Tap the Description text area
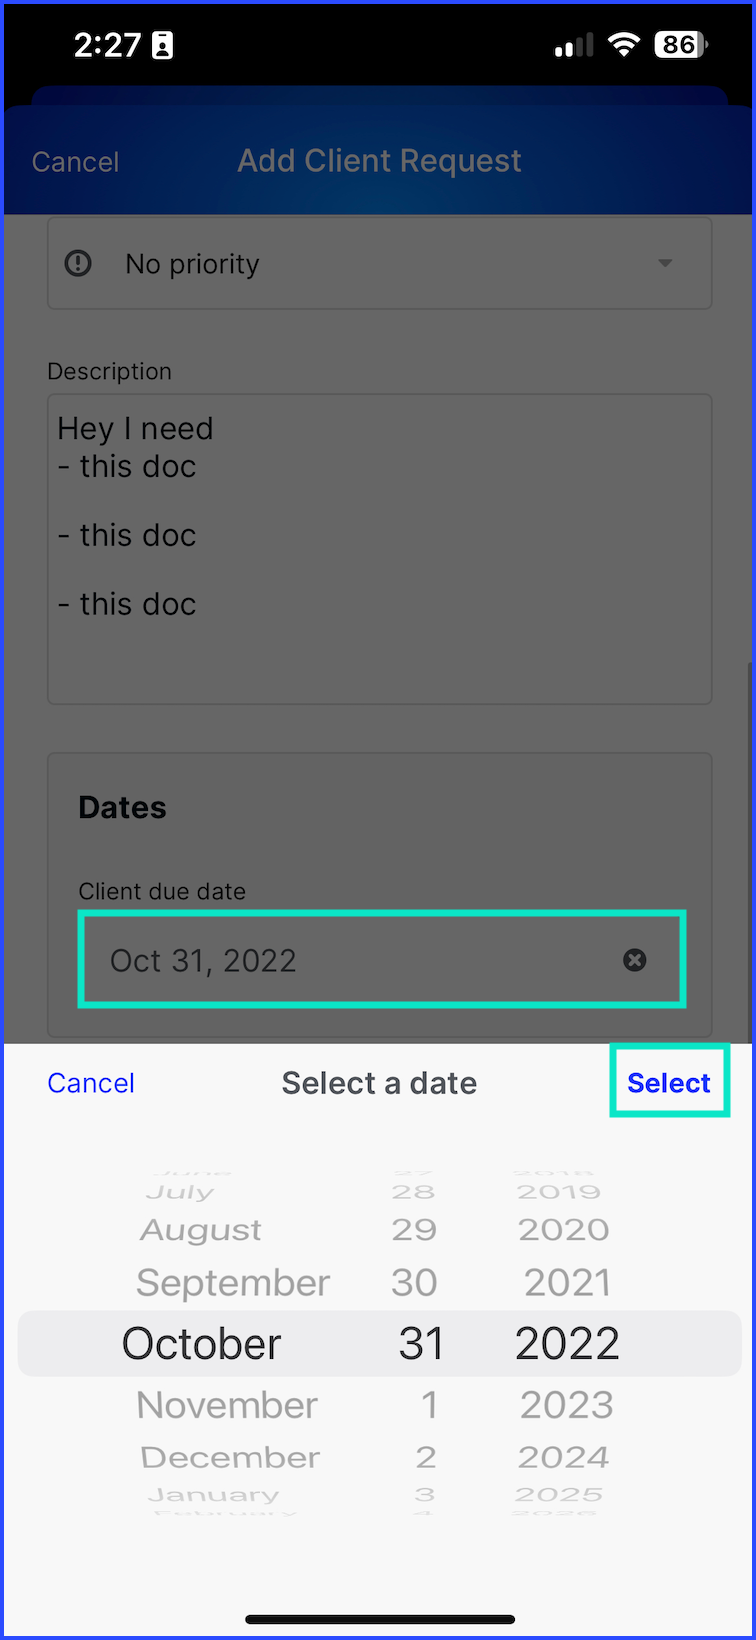Viewport: 756px width, 1640px height. click(380, 549)
